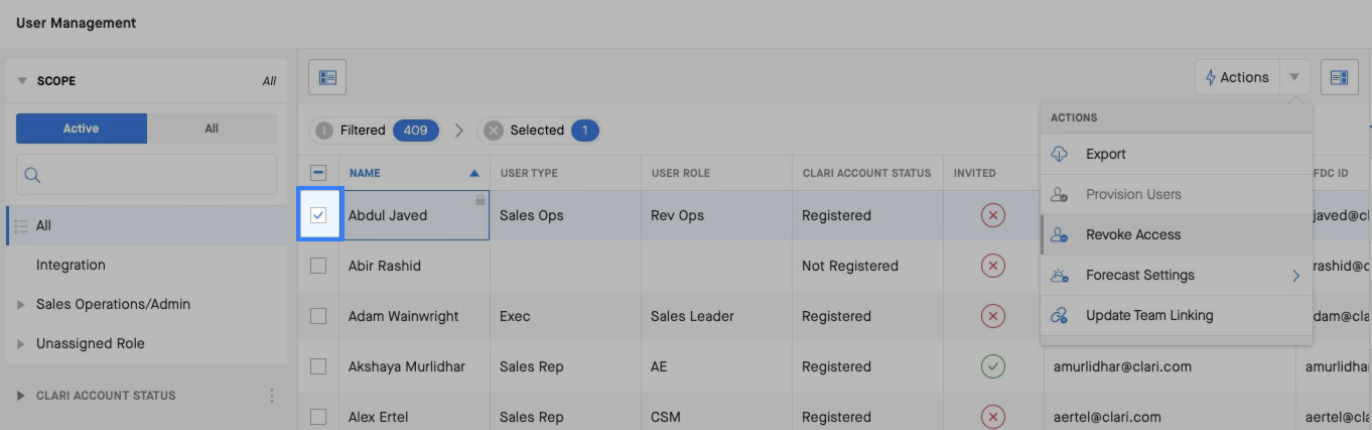Expand the Forecast Settings chevron arrow
Image resolution: width=1372 pixels, height=430 pixels.
(1296, 275)
